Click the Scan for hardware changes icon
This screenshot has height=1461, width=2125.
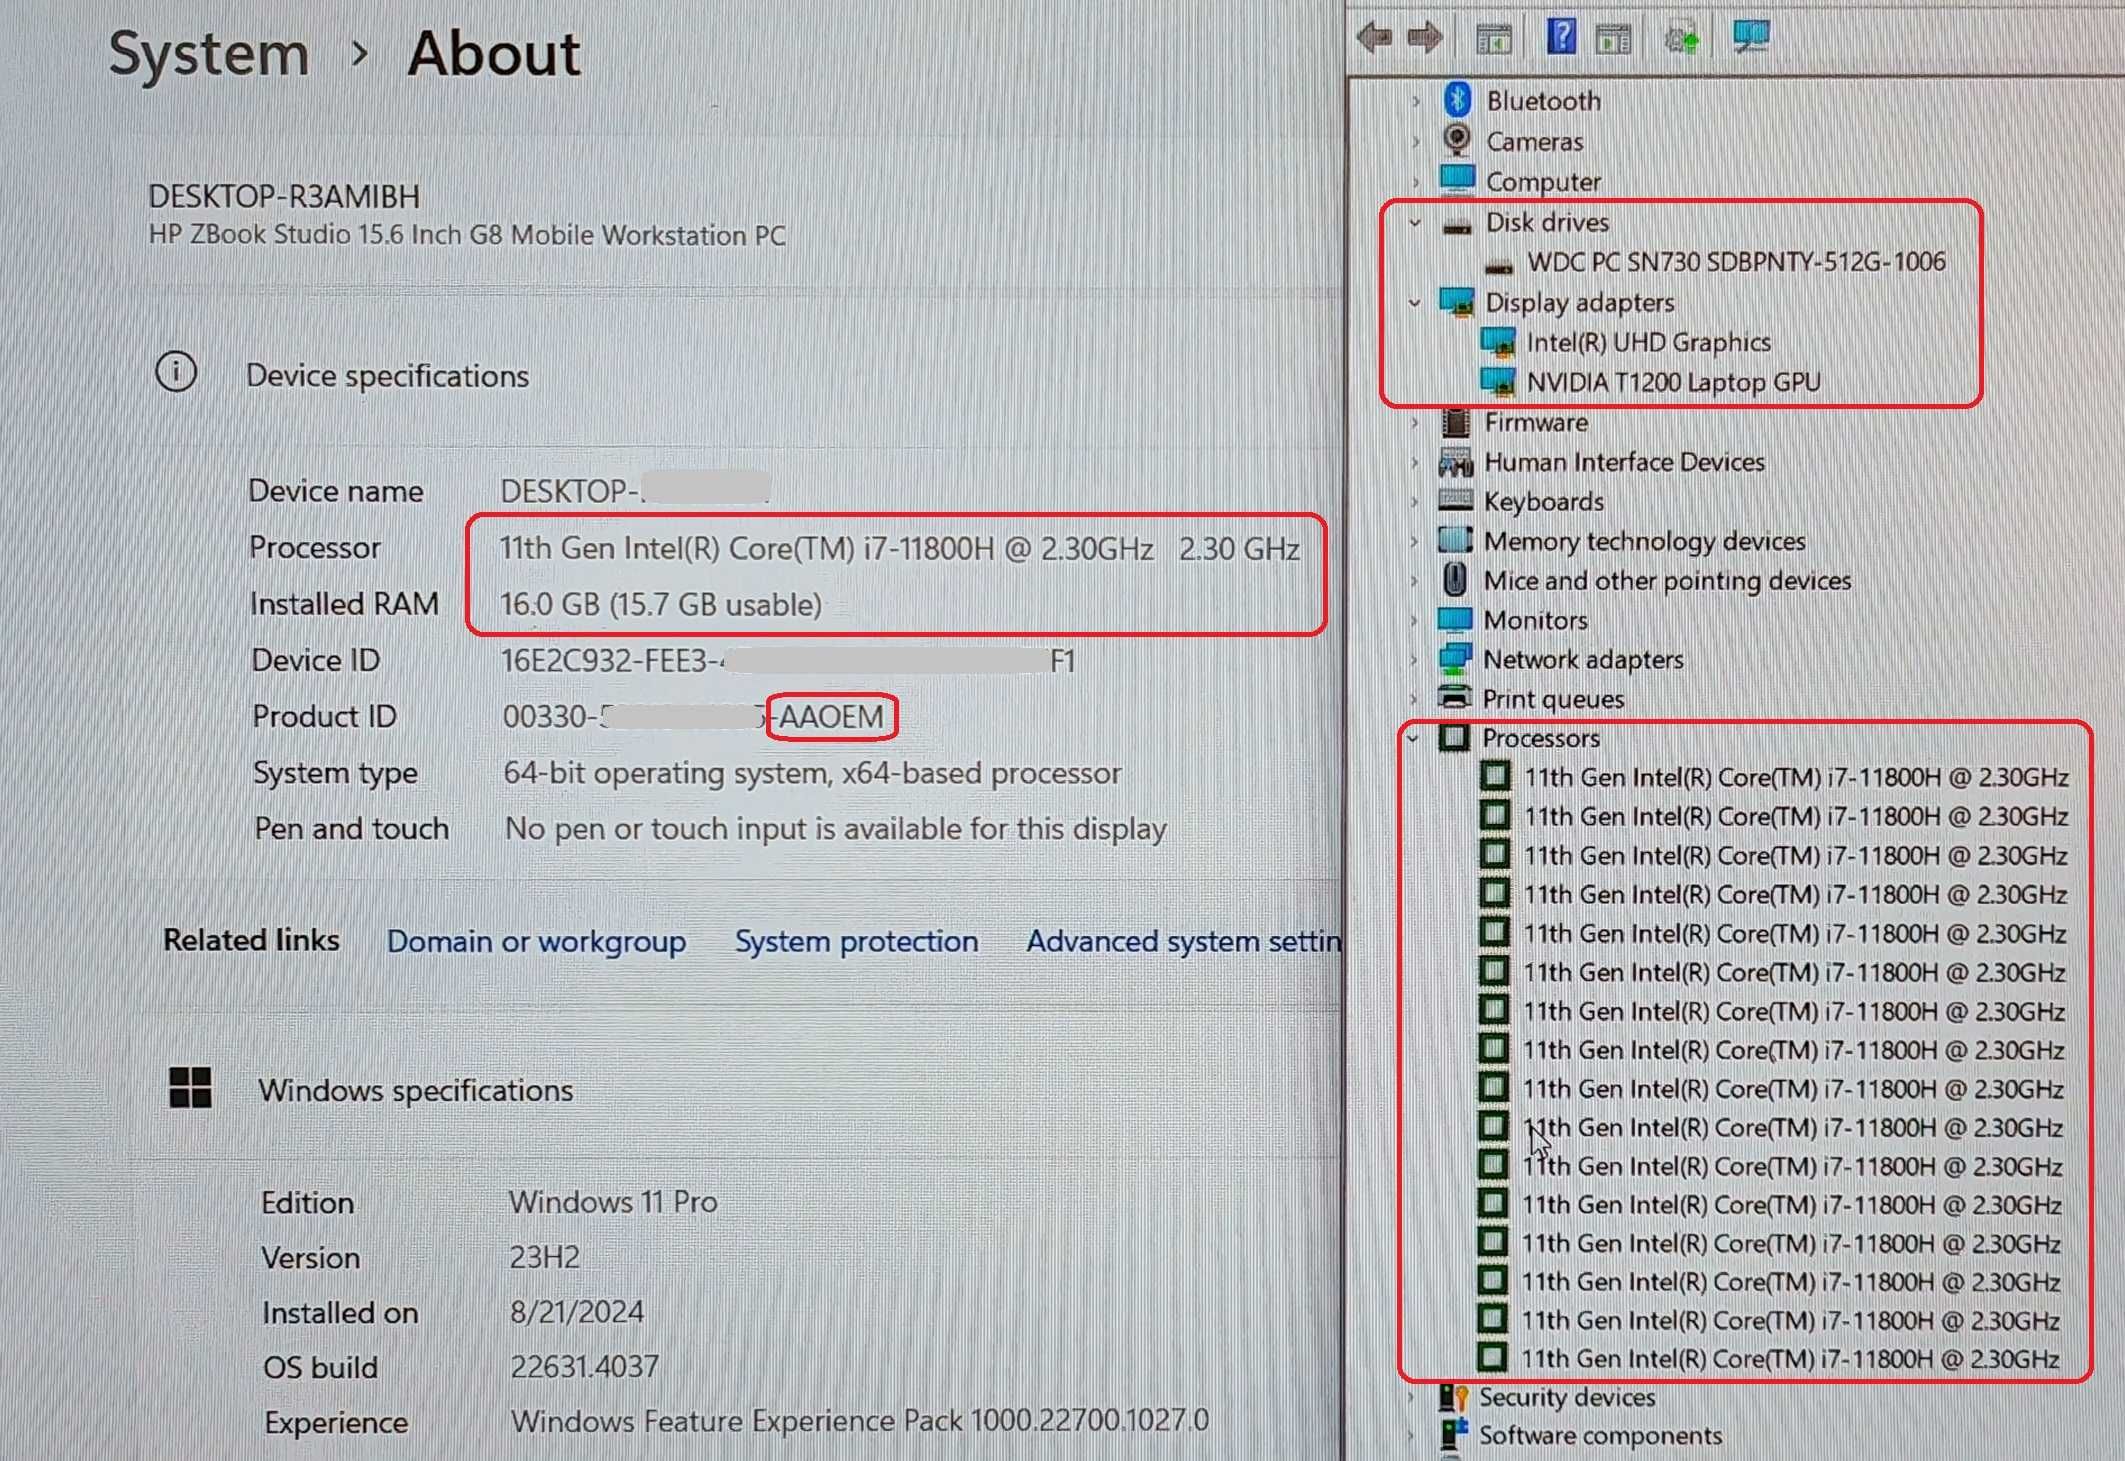(1750, 37)
